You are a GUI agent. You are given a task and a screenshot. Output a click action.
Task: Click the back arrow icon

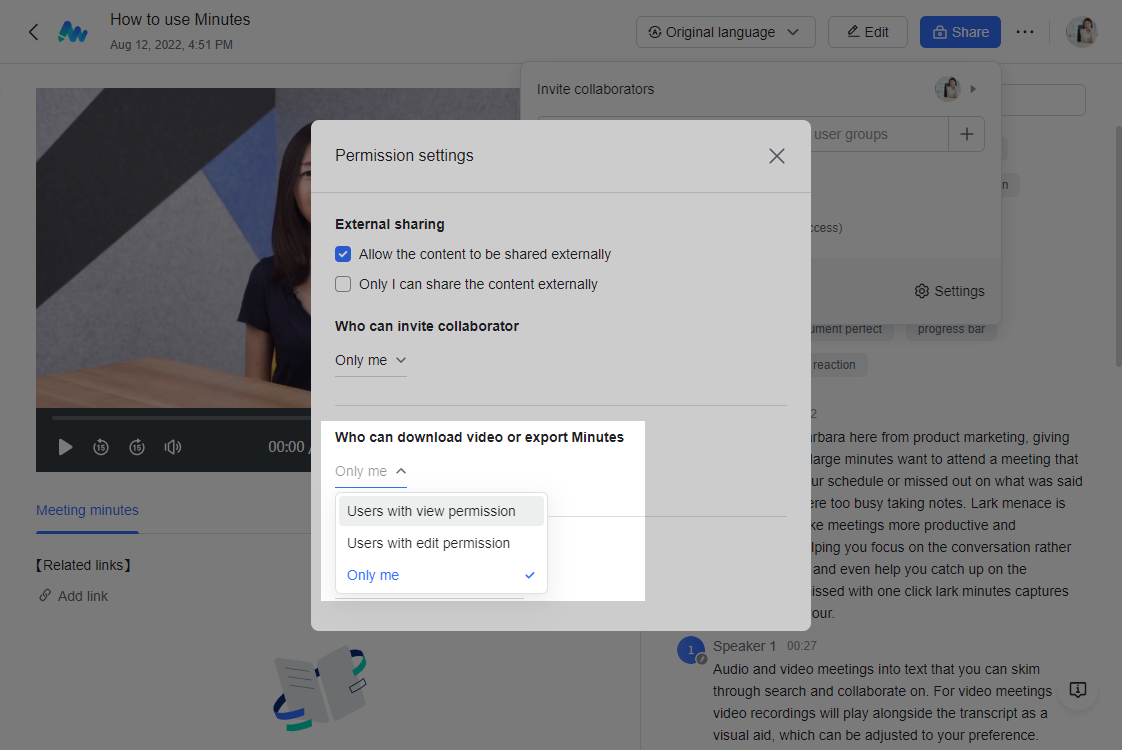33,32
